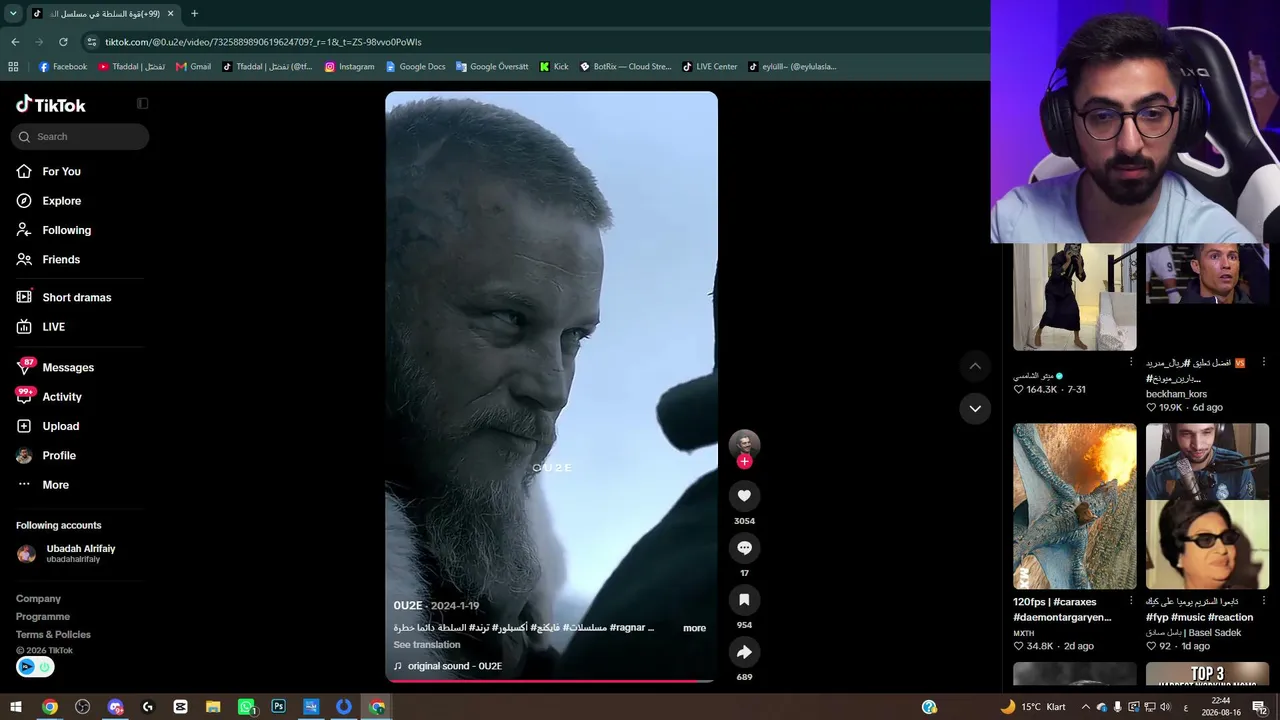
Task: Open the Programme footer link
Action: click(x=43, y=617)
